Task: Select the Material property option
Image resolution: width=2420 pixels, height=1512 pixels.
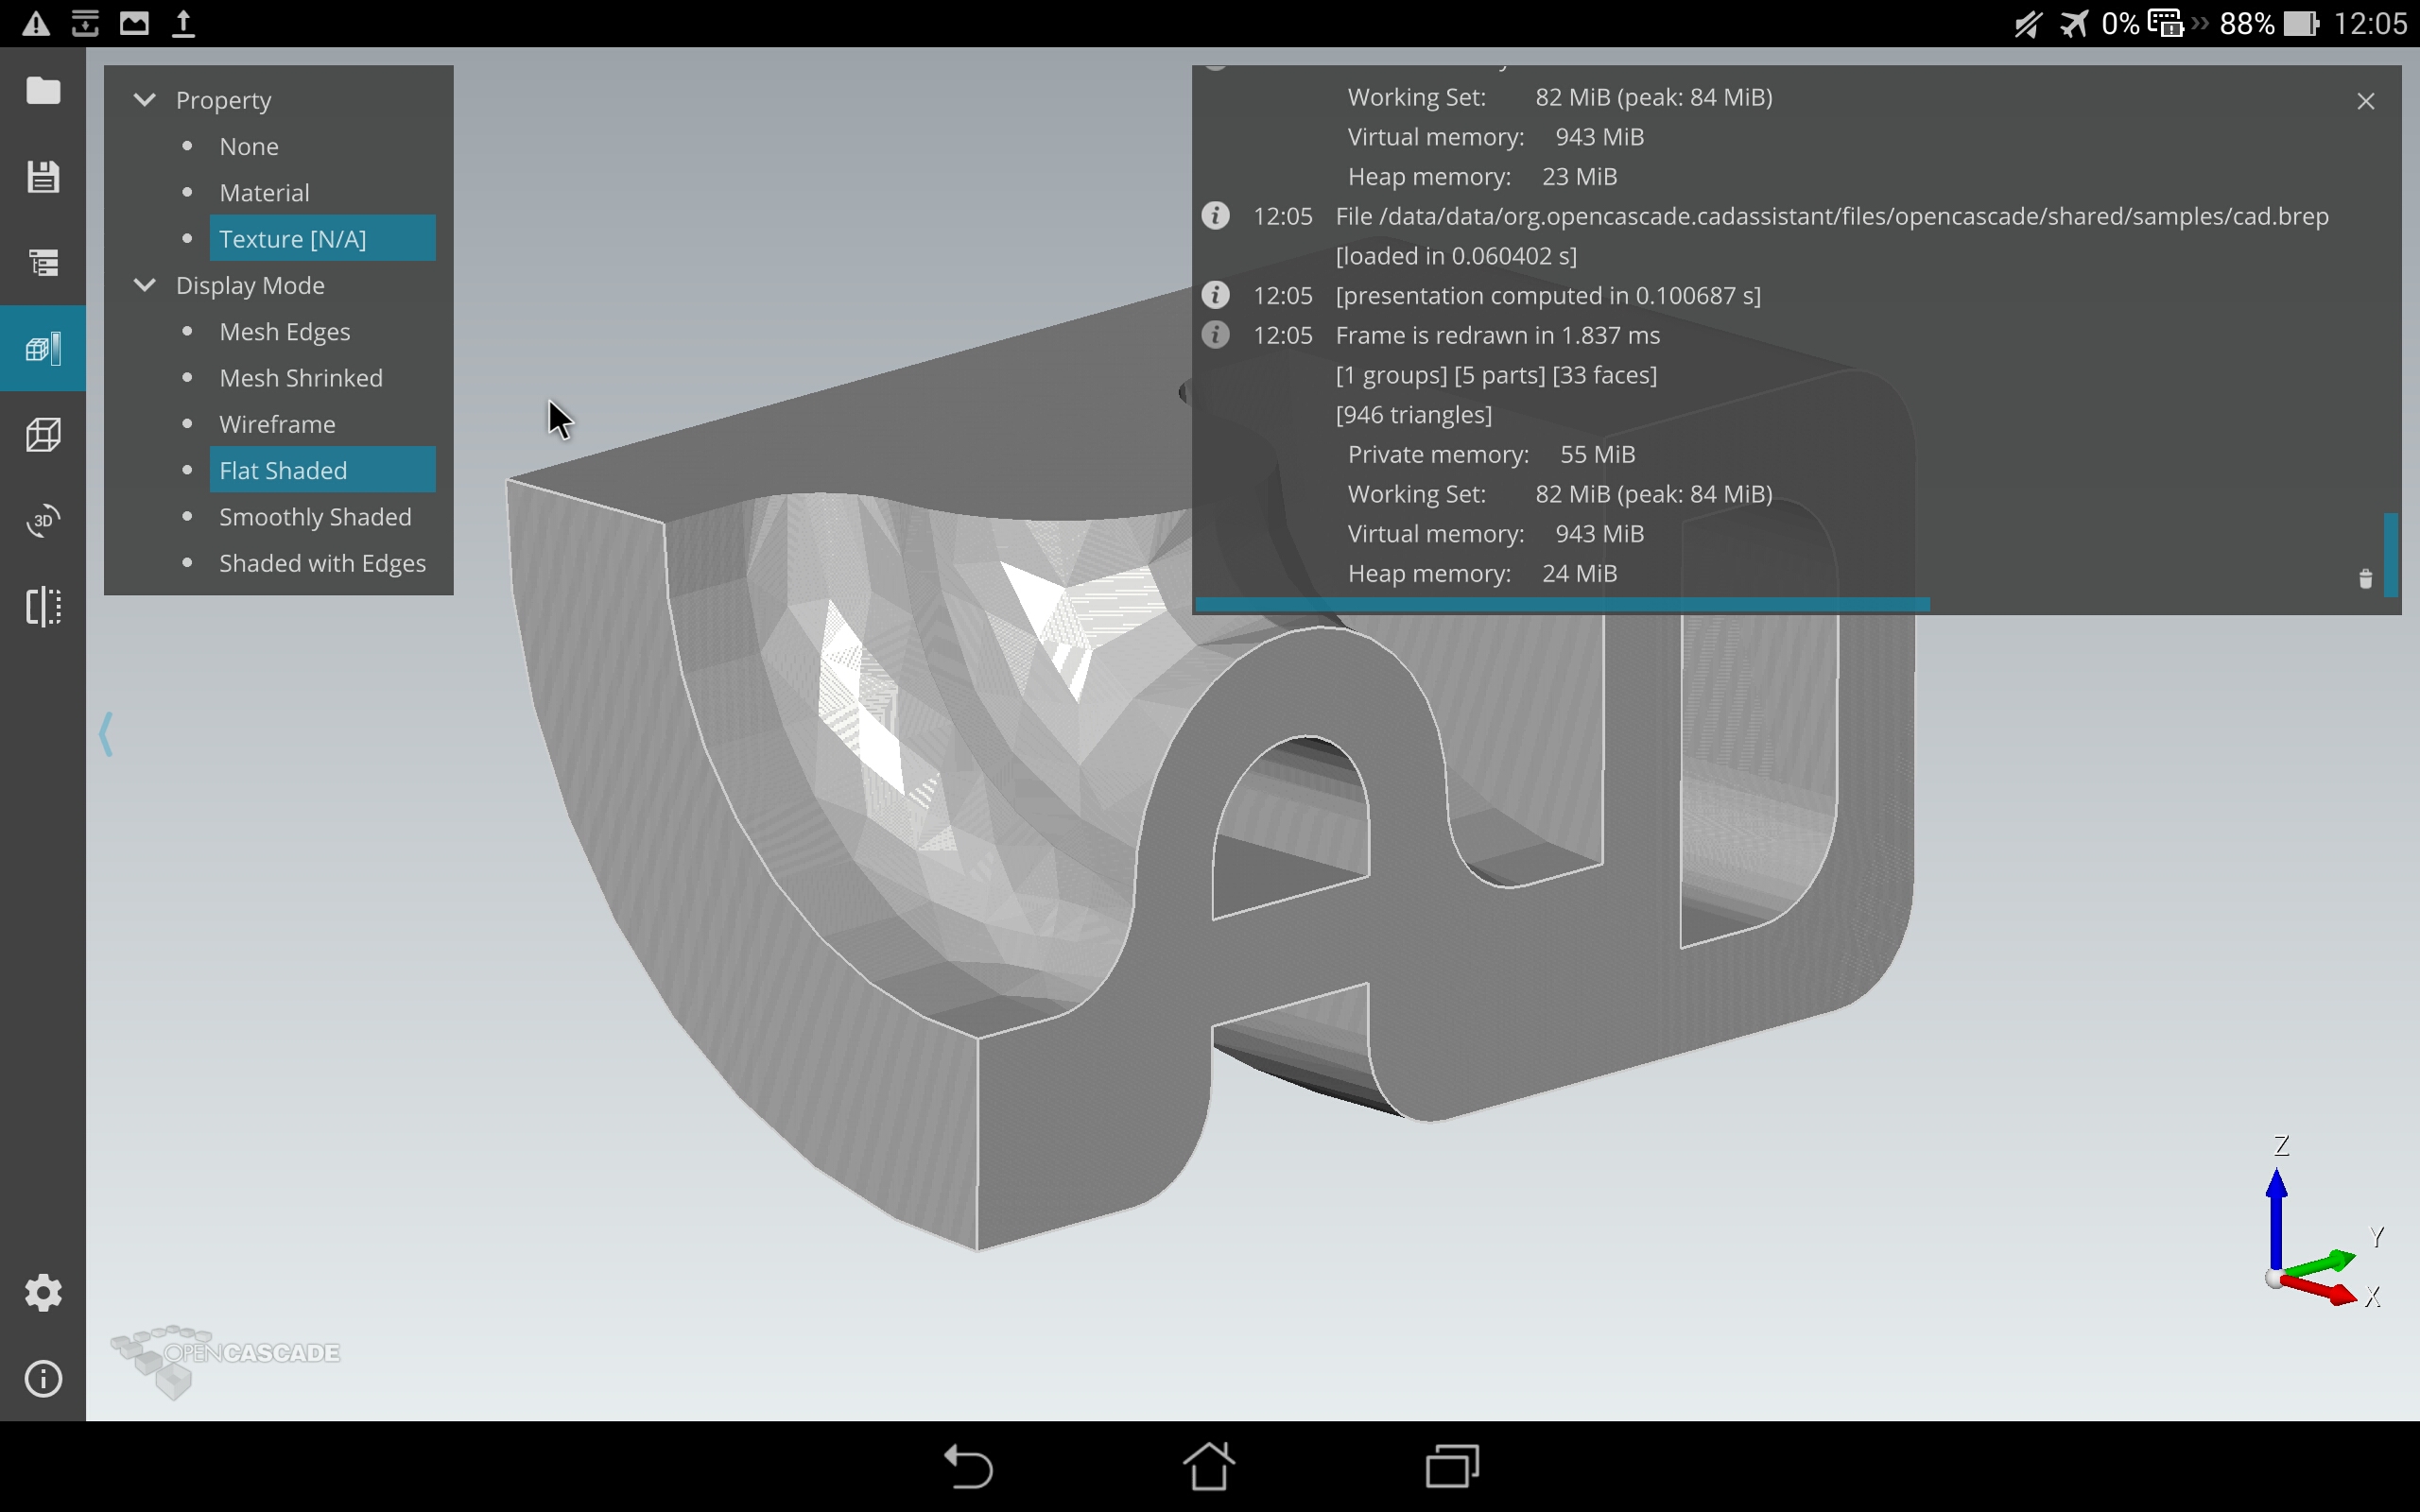Action: 264,193
